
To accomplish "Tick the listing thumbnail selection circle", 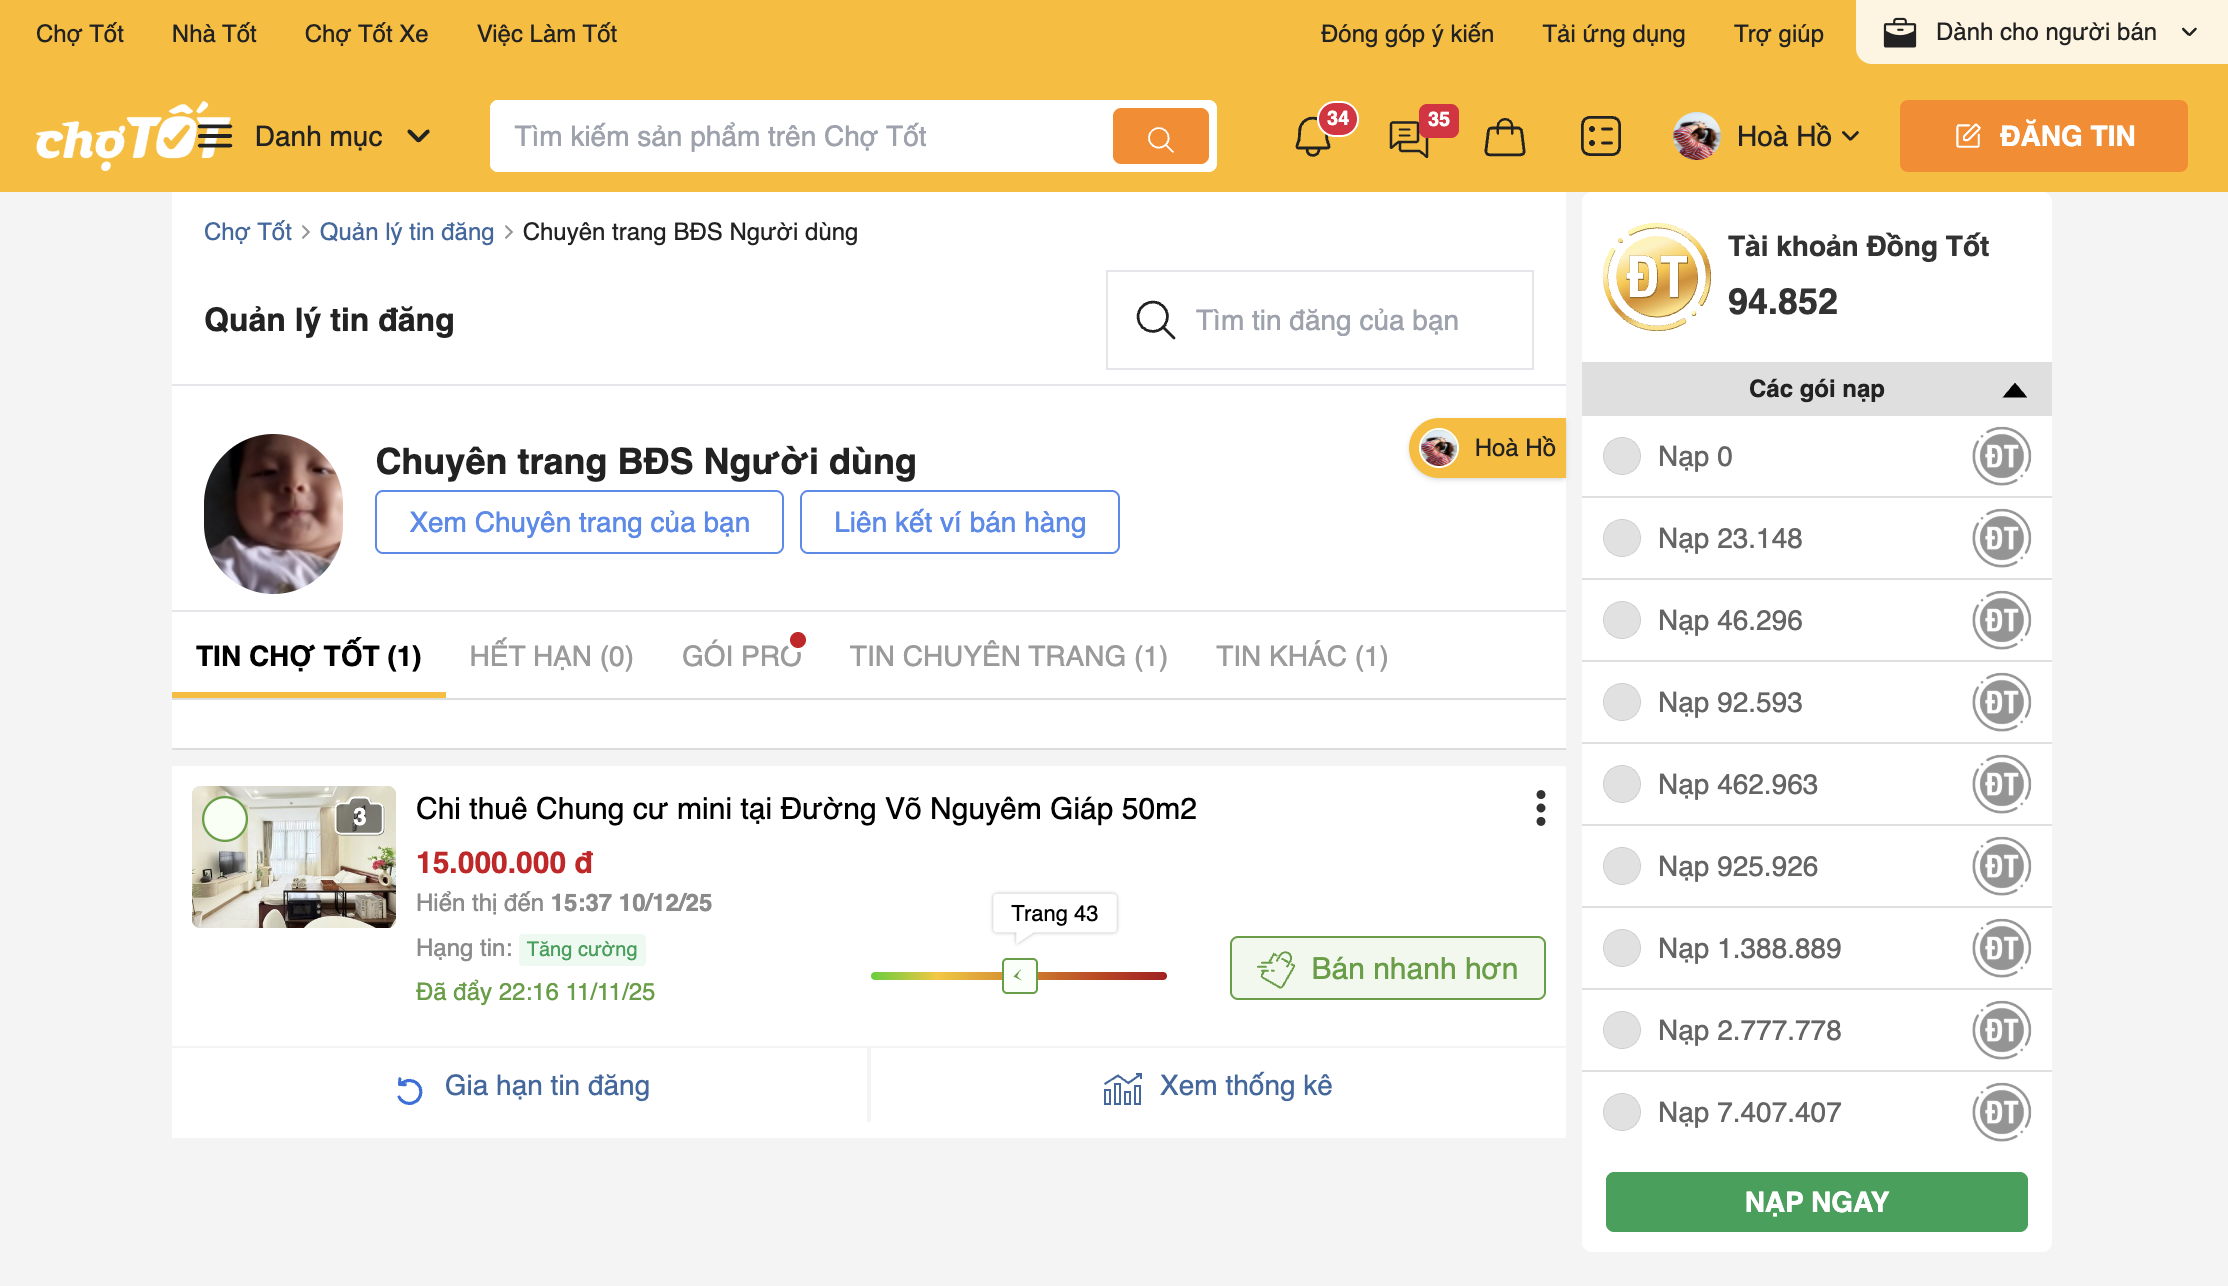I will [225, 819].
